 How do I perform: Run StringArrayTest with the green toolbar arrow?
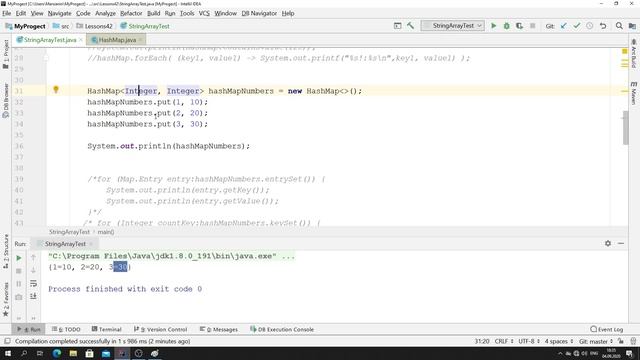493,26
